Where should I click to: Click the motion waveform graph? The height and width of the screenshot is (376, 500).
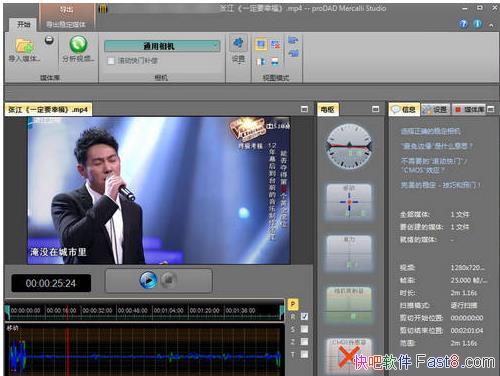pyautogui.click(x=144, y=350)
